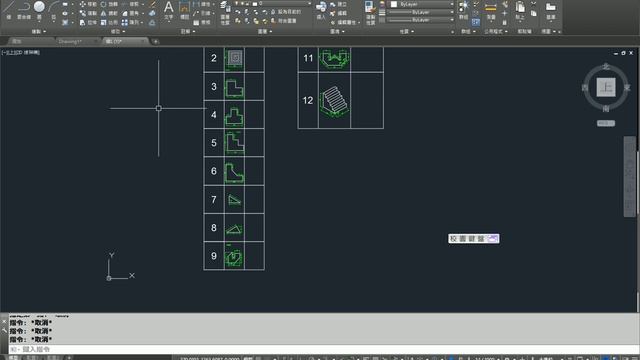Activate the Stretch tool
Image resolution: width=640 pixels, height=360 pixels.
pos(87,23)
